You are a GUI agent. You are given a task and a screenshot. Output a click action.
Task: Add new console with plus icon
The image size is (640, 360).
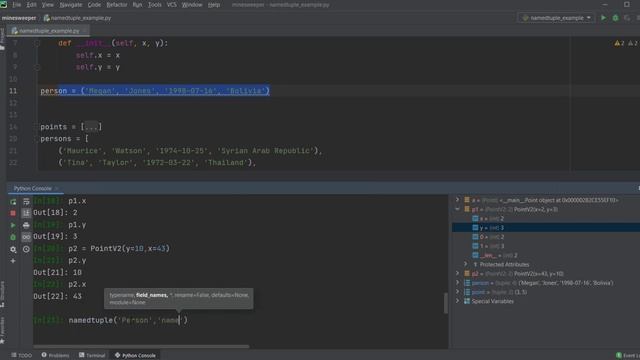tap(13, 261)
